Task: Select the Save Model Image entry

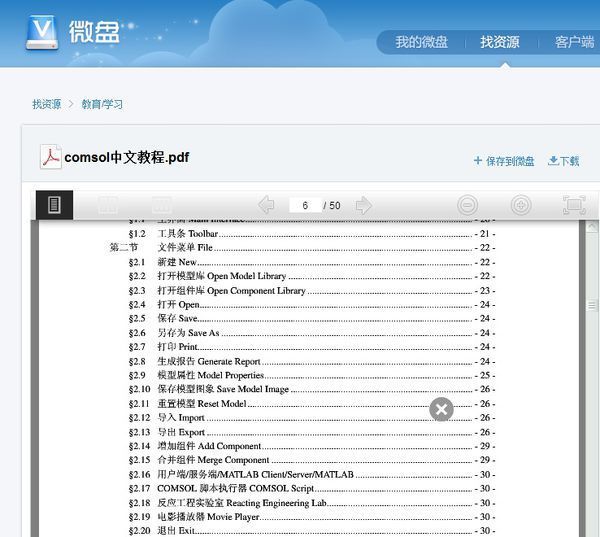Action: (312, 389)
